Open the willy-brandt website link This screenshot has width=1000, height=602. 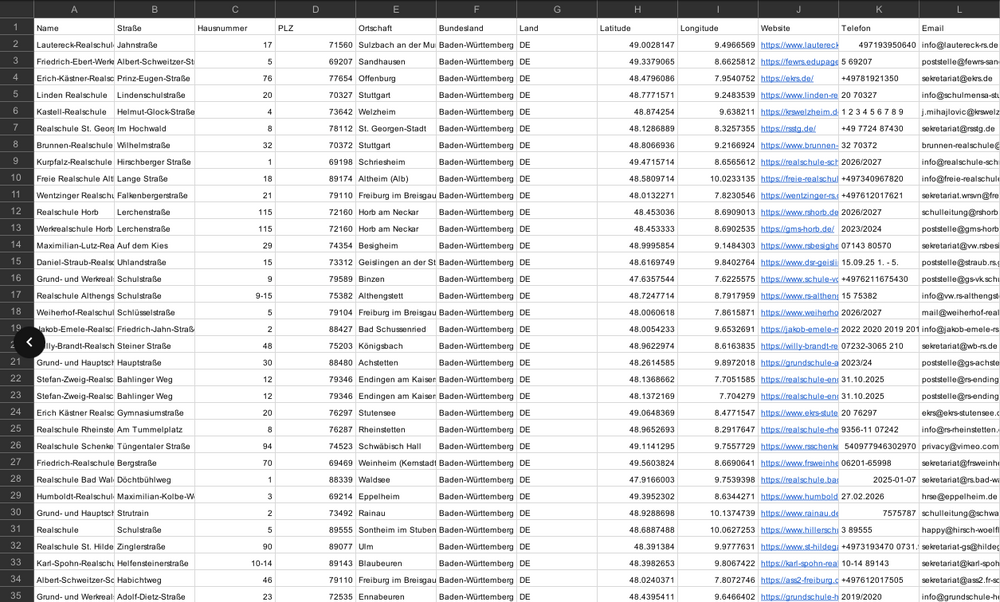799,346
